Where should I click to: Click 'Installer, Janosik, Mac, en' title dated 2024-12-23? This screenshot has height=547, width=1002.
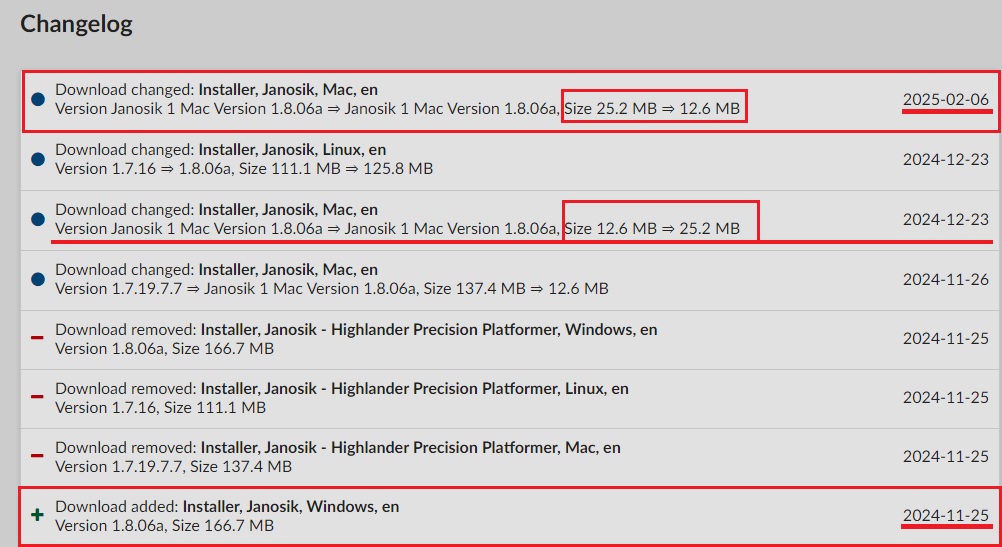[288, 210]
